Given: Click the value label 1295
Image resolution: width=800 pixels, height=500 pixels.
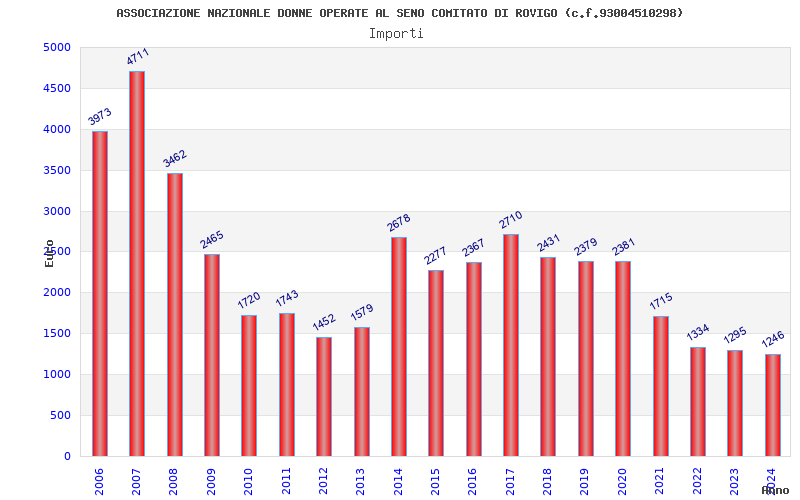Looking at the screenshot, I should [735, 335].
